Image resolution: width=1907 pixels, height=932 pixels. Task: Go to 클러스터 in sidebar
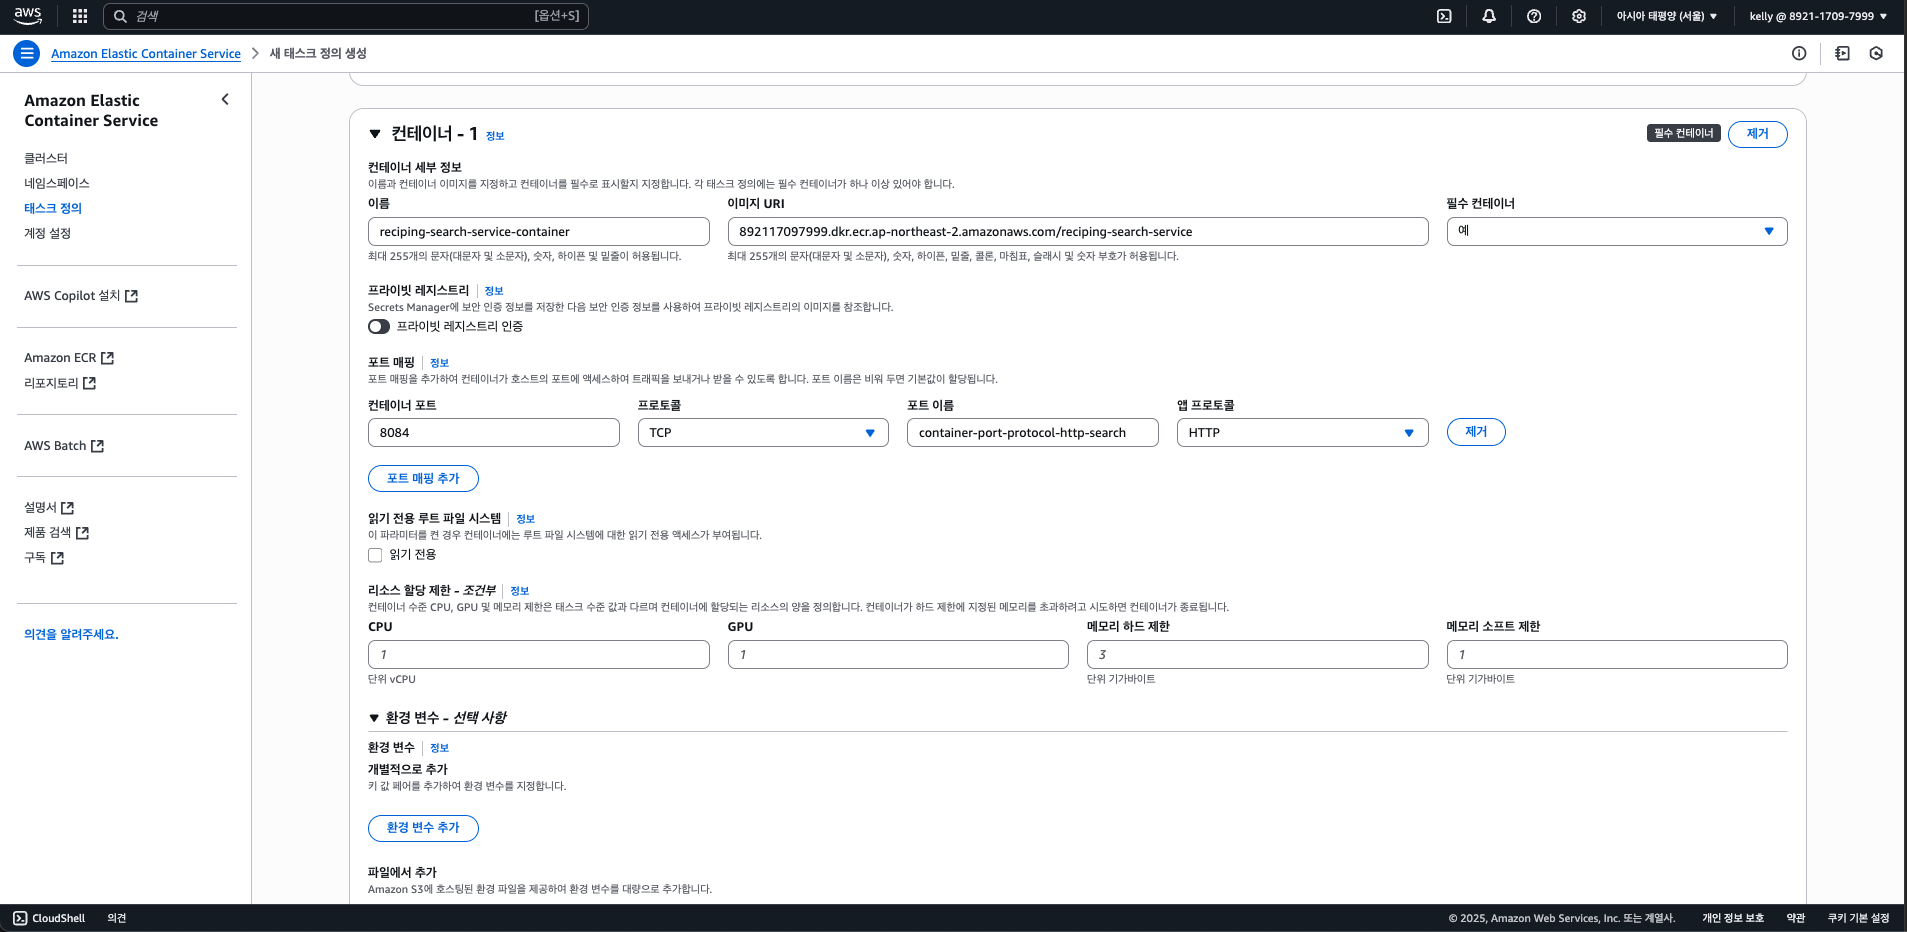46,158
